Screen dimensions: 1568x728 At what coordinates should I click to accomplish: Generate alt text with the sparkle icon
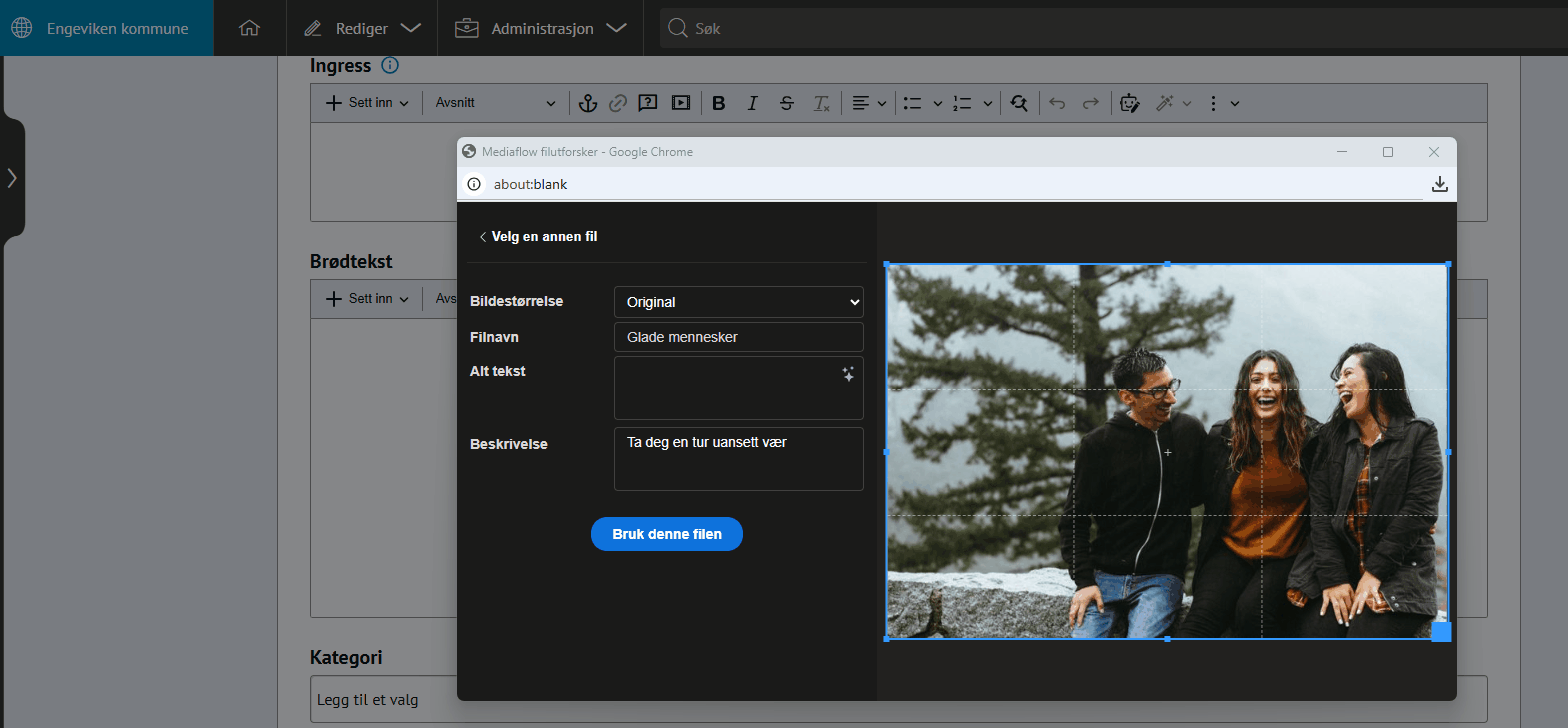coord(848,374)
